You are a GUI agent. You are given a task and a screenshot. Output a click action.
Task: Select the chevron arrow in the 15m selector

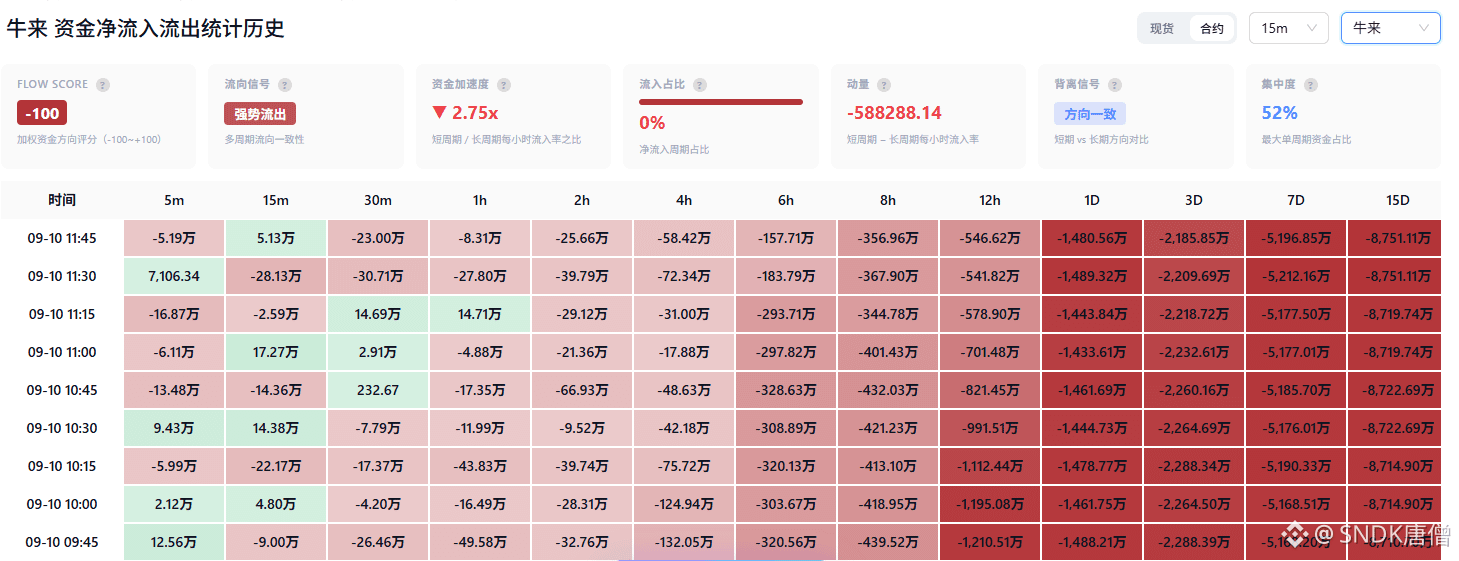[1313, 28]
